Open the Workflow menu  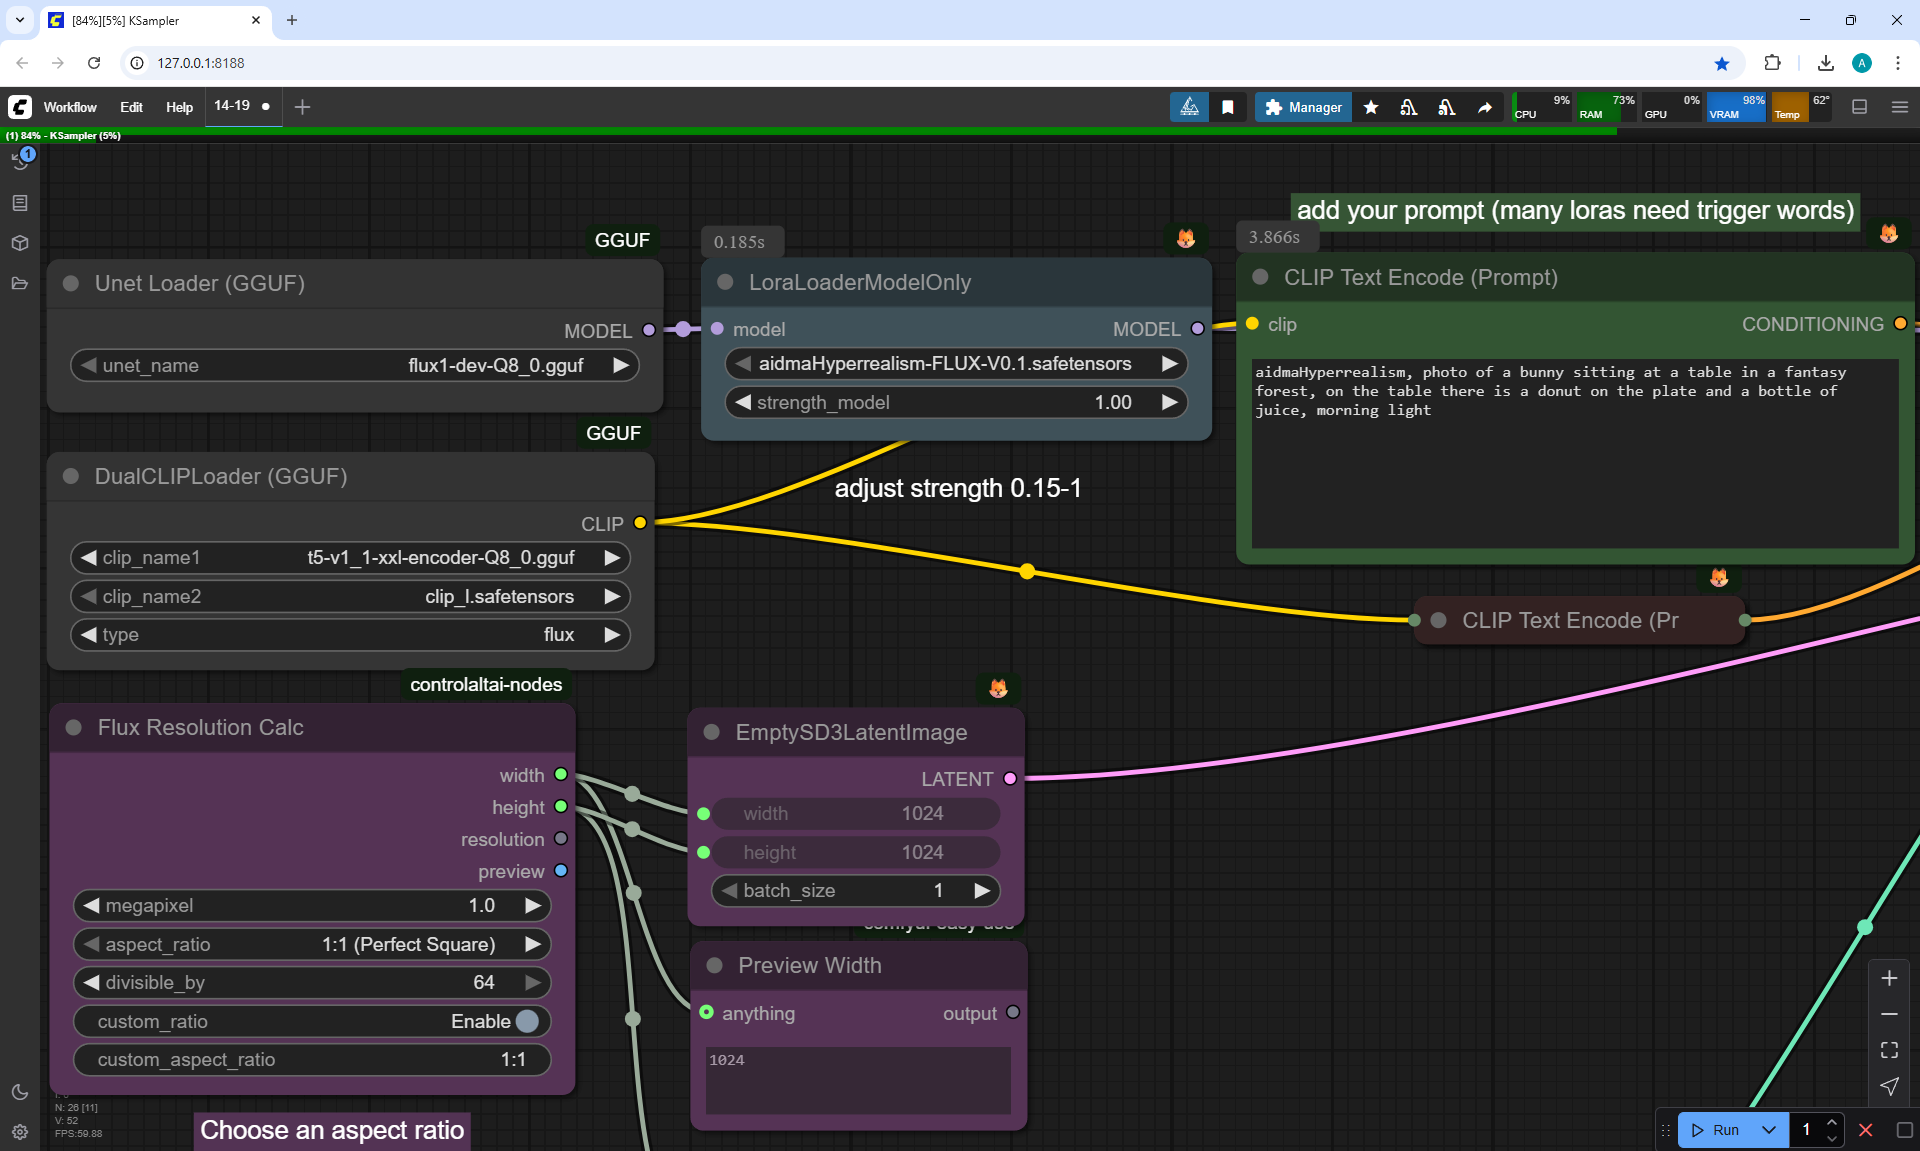pos(70,107)
